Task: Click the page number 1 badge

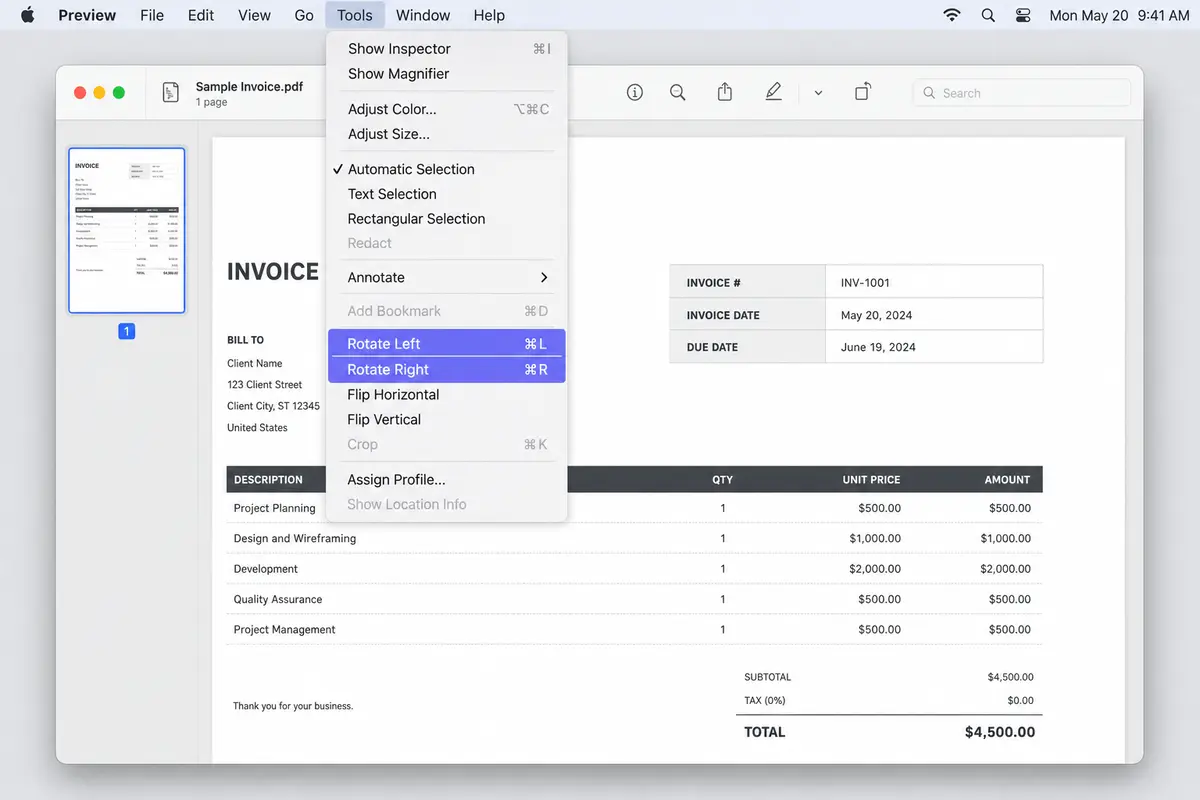Action: (126, 331)
